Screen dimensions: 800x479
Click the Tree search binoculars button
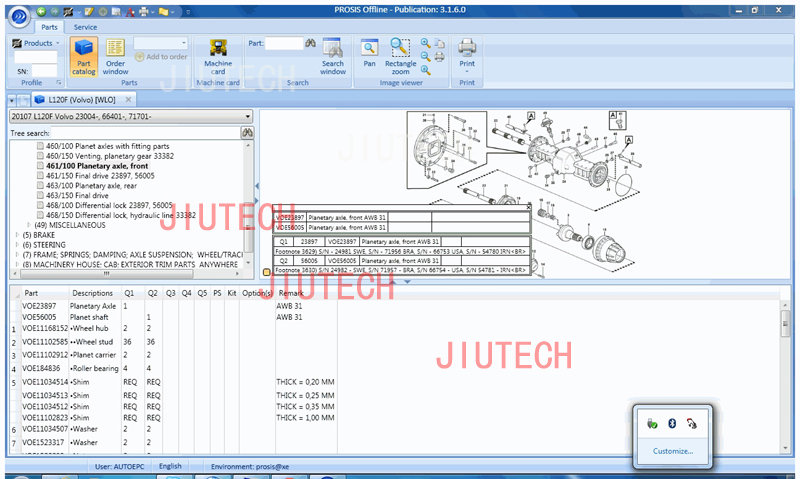pos(247,133)
